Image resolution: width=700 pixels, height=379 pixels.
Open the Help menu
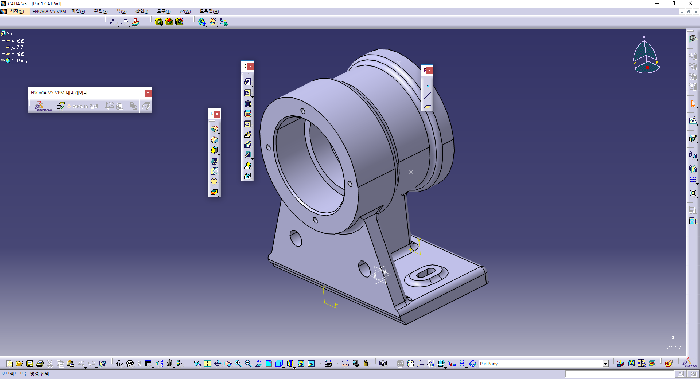coord(209,11)
